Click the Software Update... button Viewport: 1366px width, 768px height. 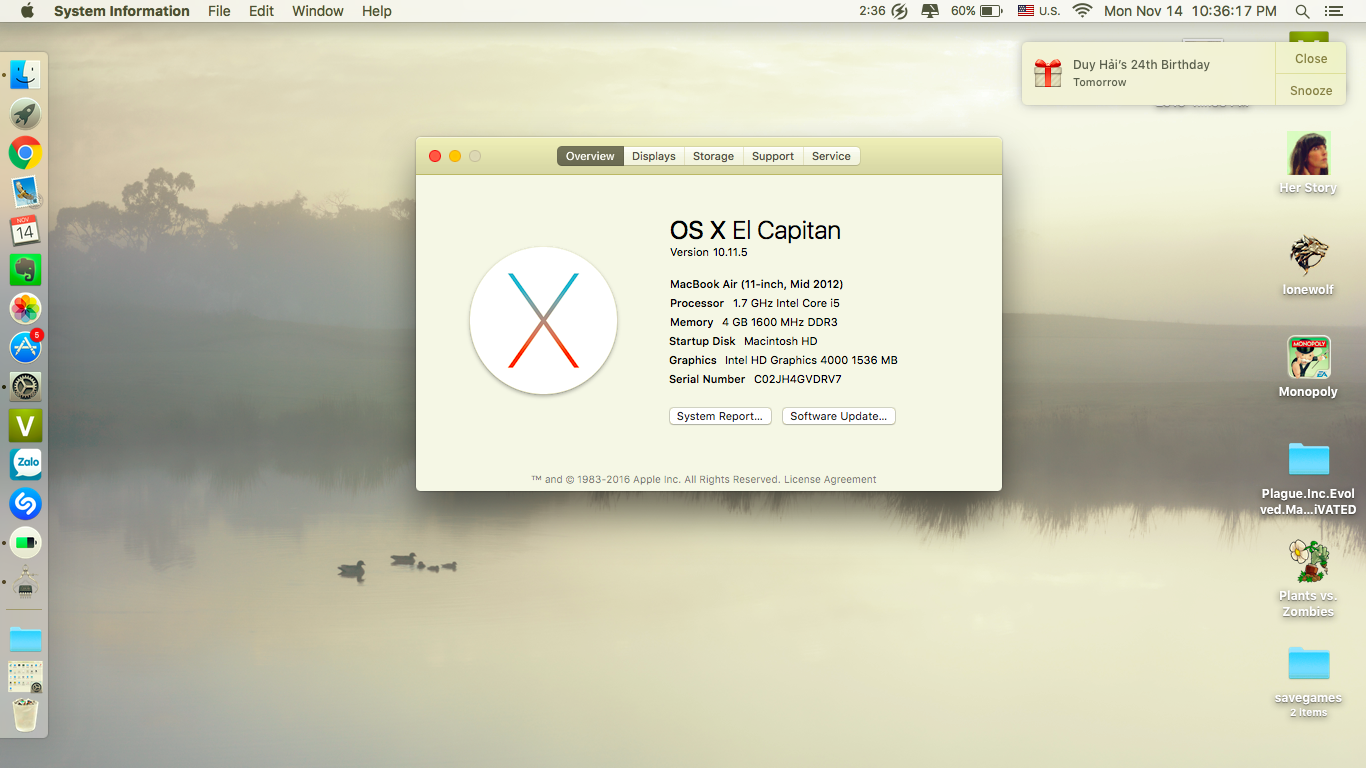pos(838,416)
